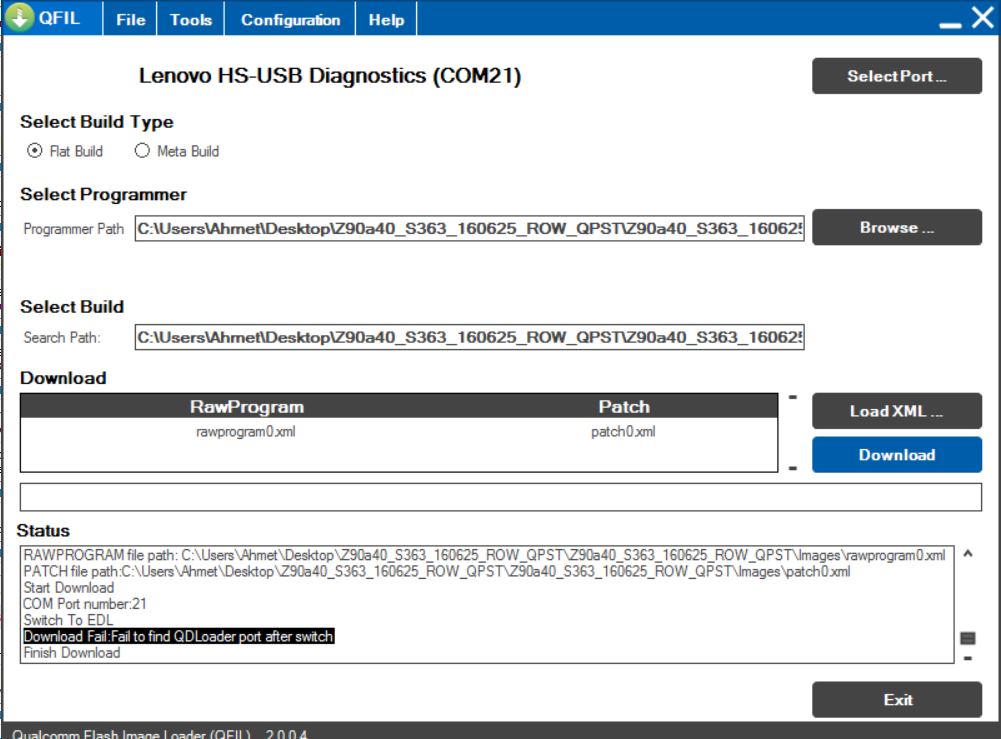1001x739 pixels.
Task: Open the Tools menu
Action: tap(190, 20)
